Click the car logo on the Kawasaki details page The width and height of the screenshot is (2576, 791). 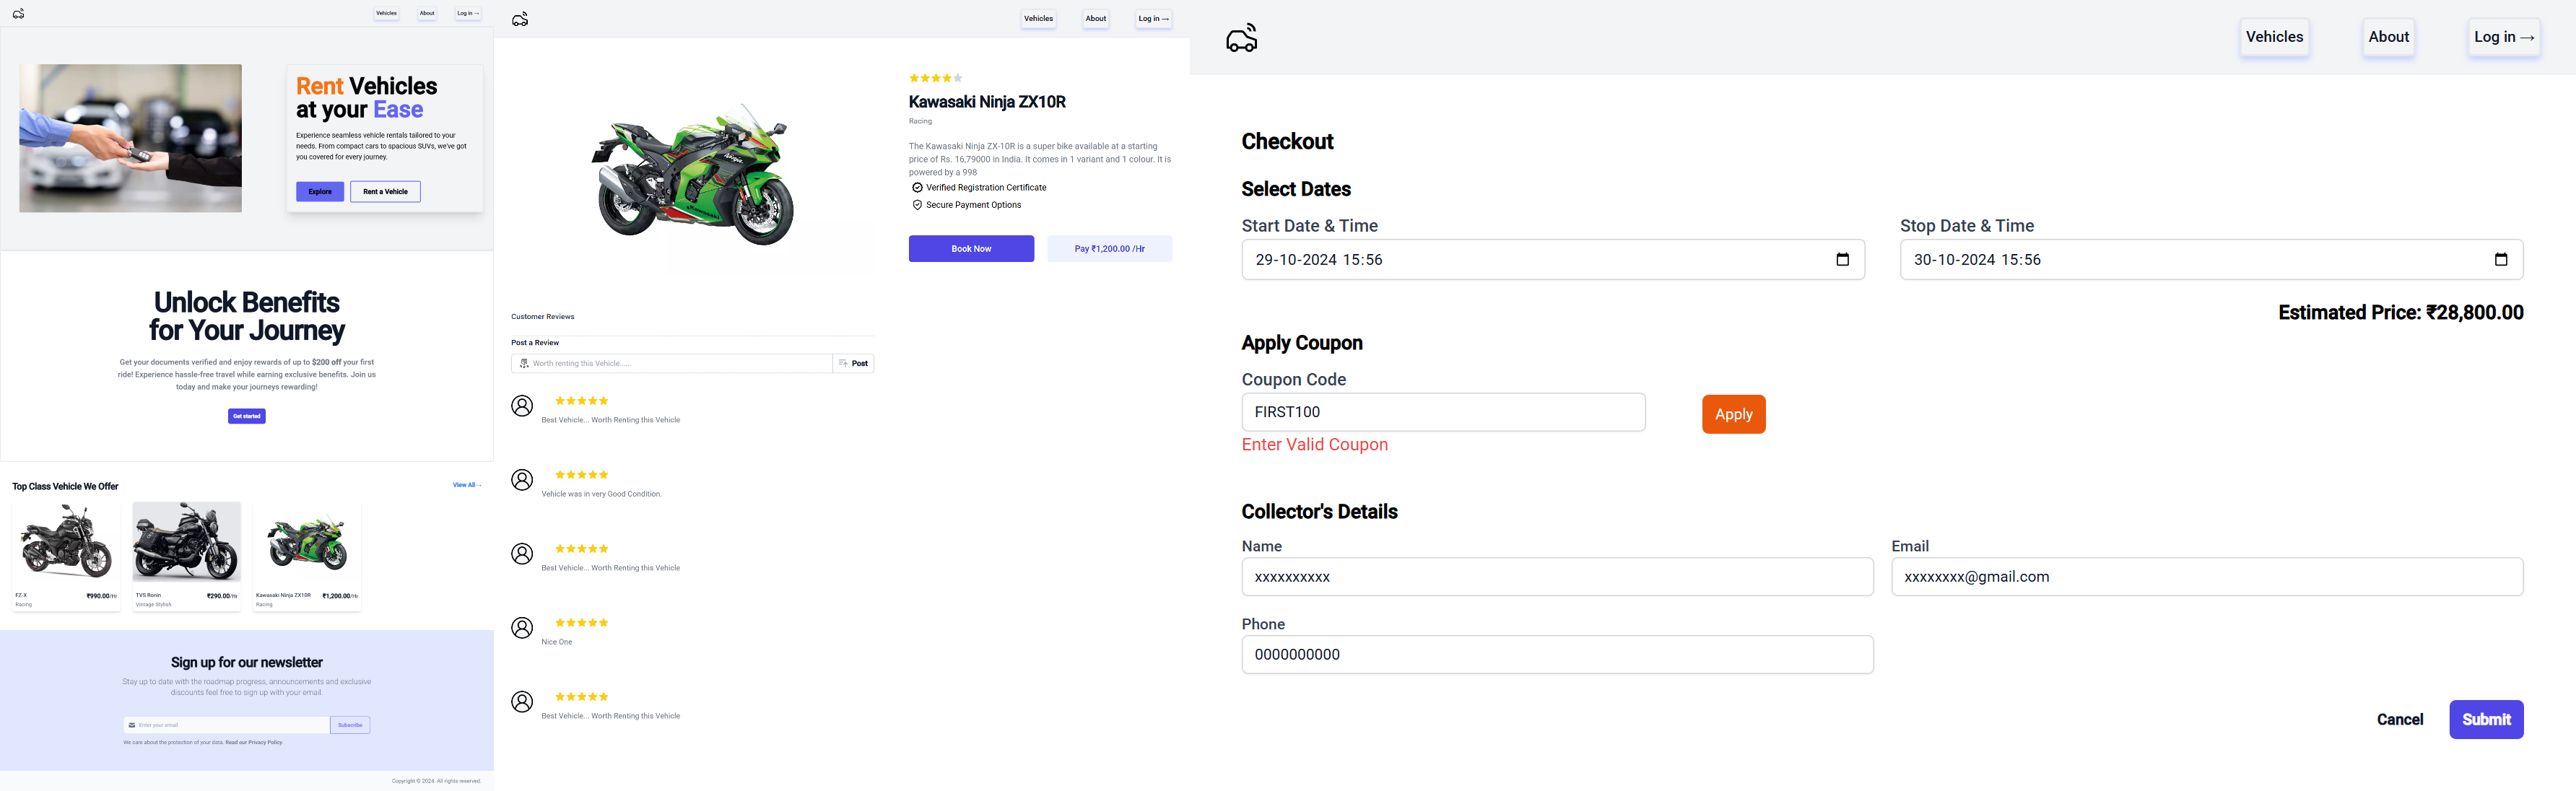pyautogui.click(x=520, y=19)
